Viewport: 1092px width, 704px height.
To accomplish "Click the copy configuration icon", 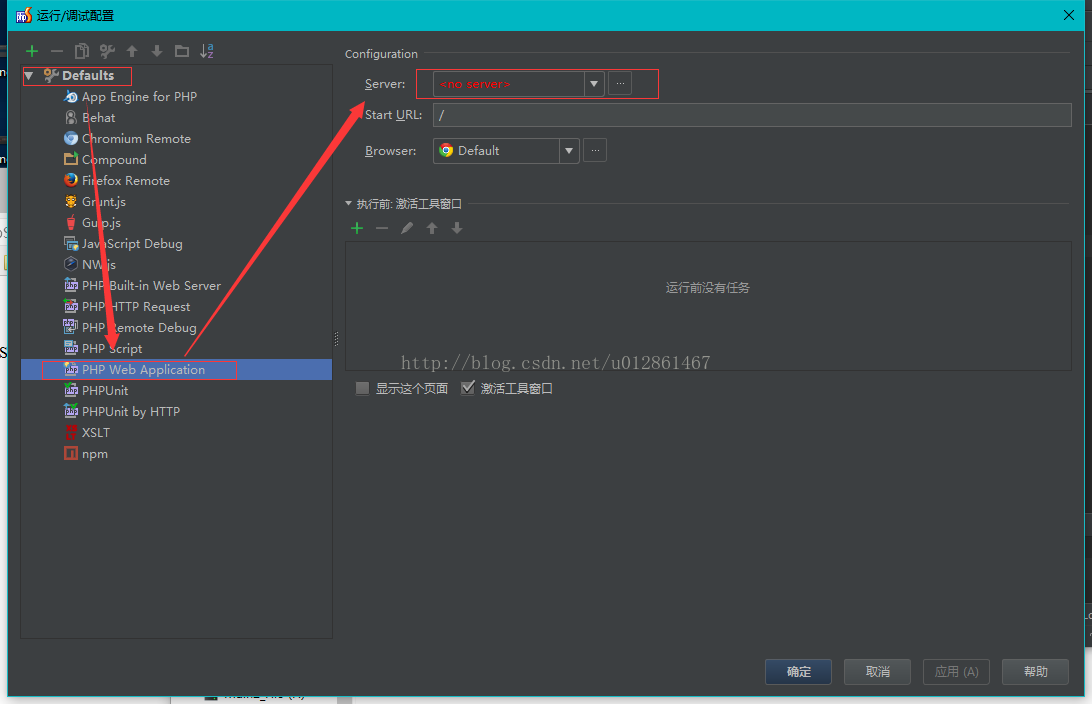I will 82,51.
